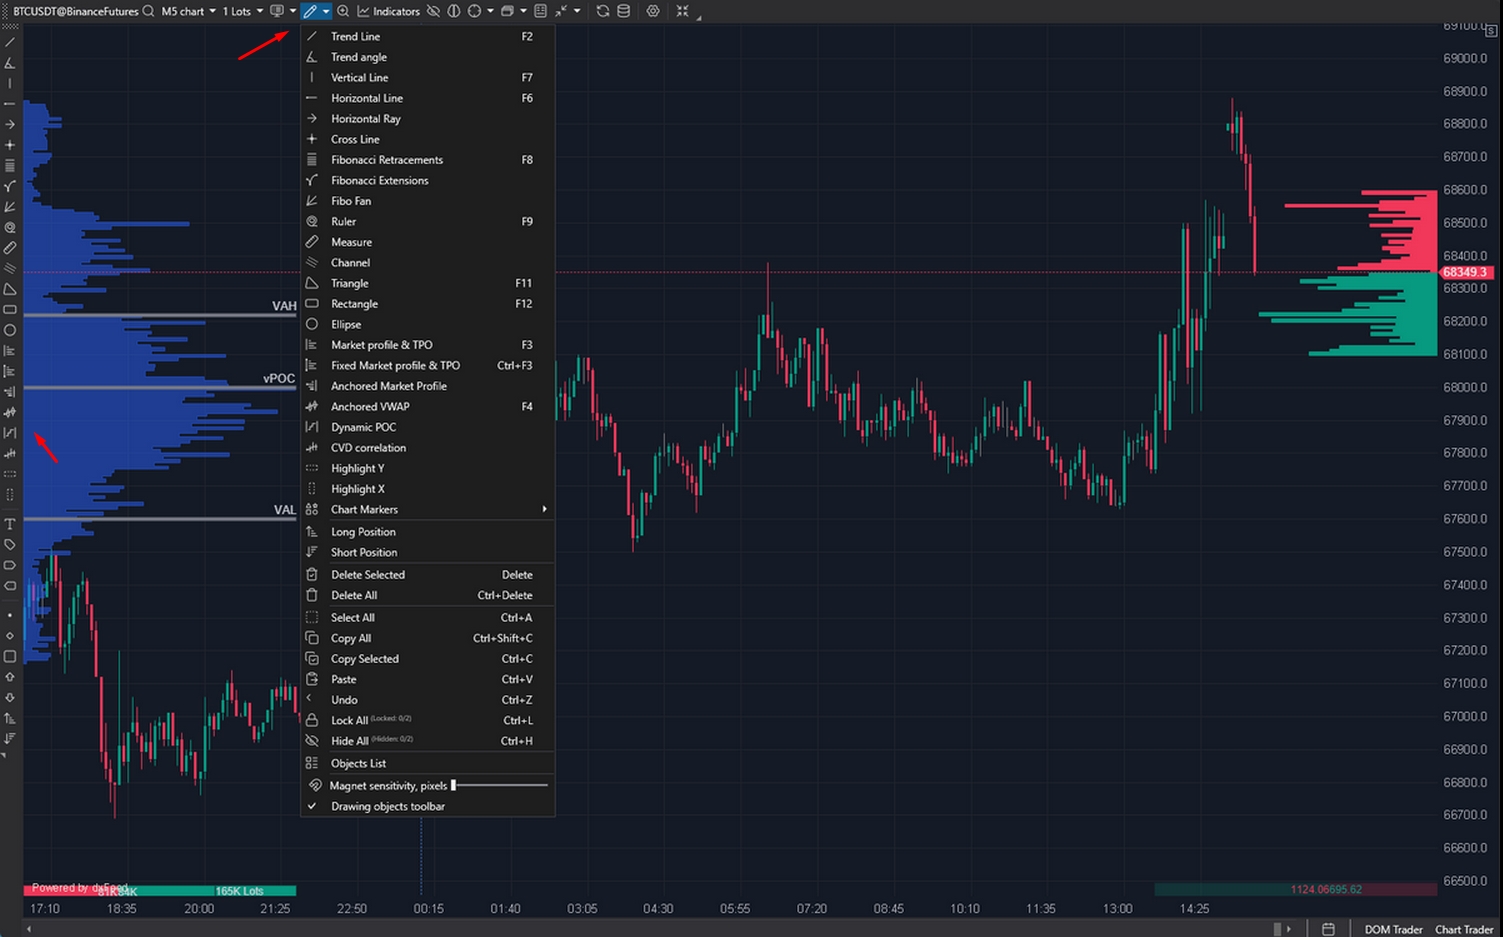Click the refresh chart data icon

(x=602, y=11)
